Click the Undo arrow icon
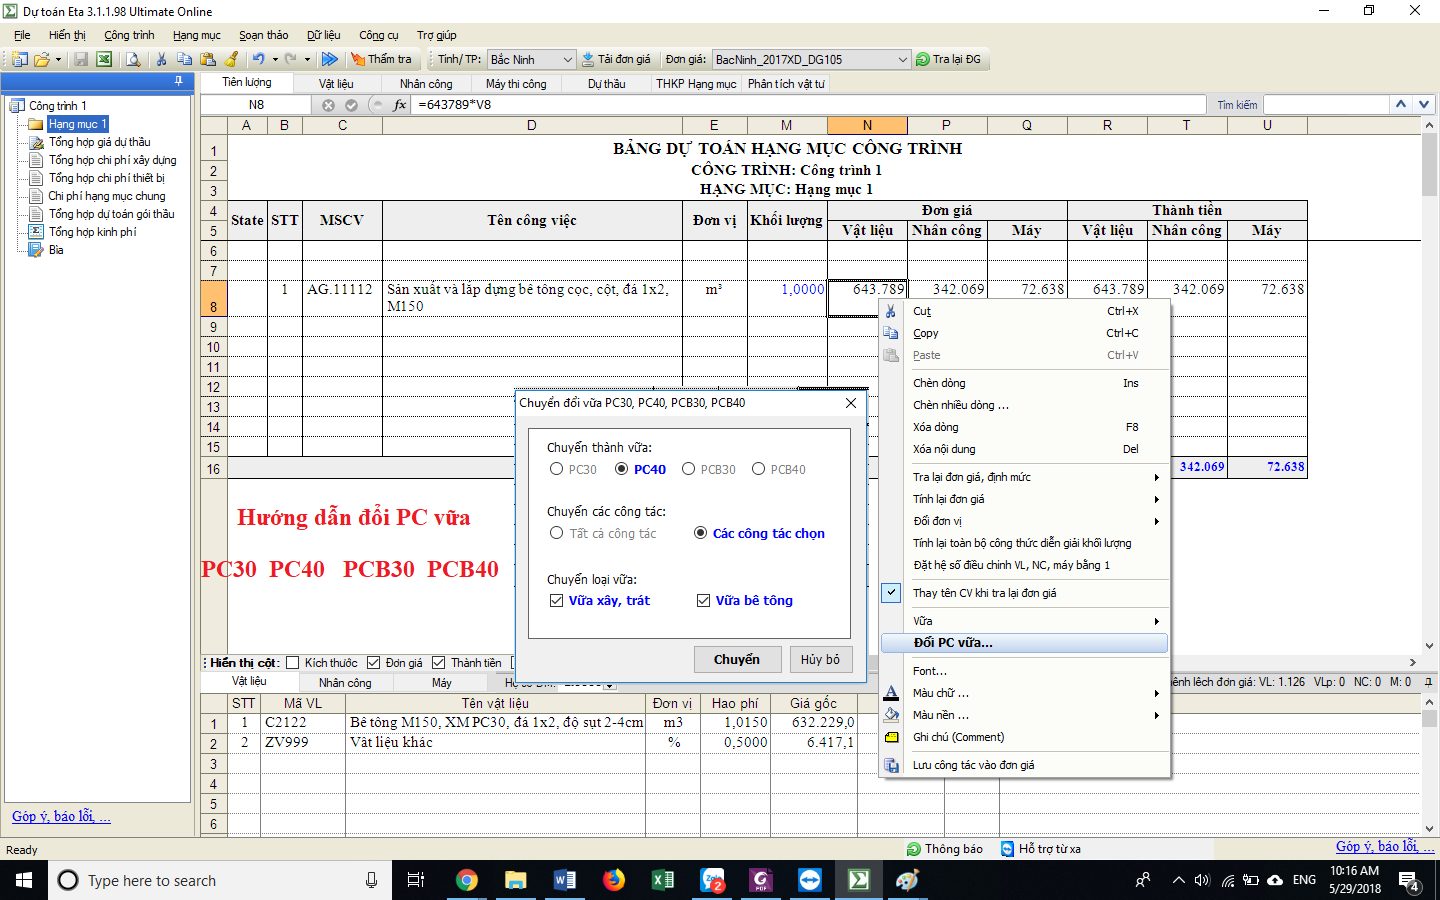1440x900 pixels. pos(258,59)
